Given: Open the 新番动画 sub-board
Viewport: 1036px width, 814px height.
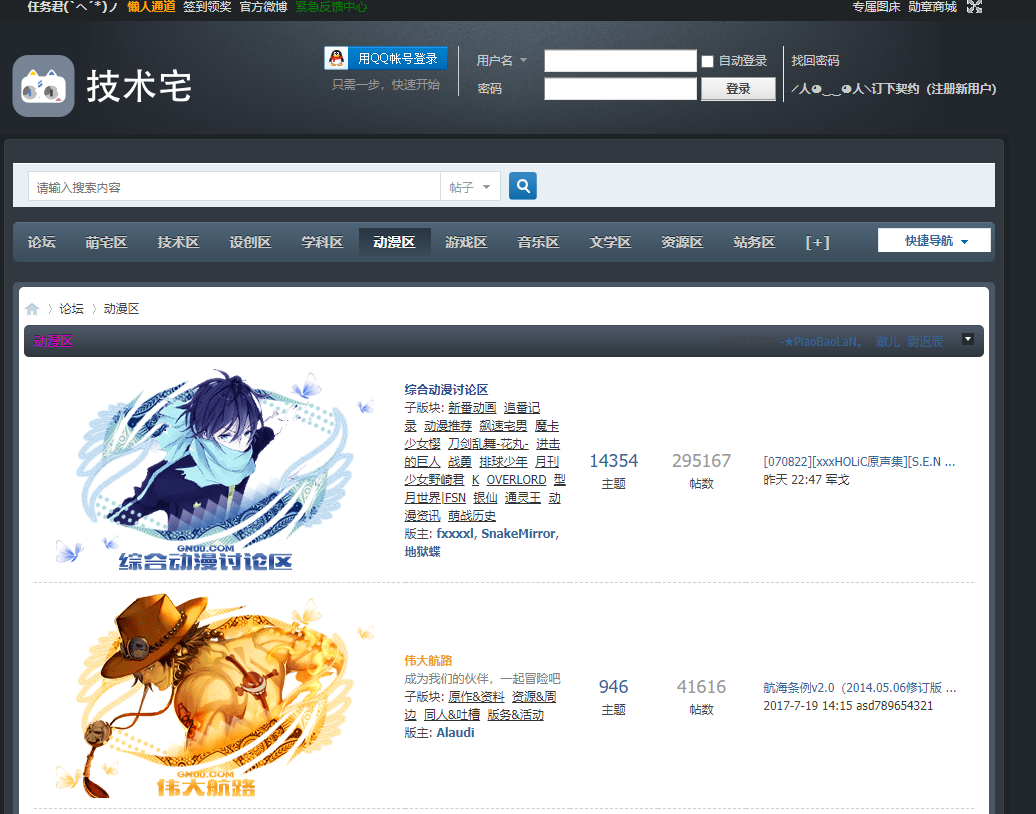Looking at the screenshot, I should click(472, 408).
